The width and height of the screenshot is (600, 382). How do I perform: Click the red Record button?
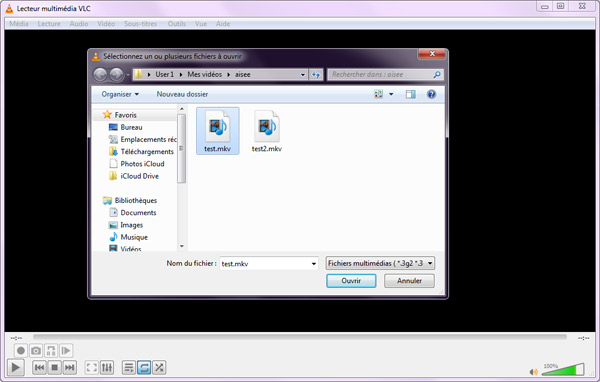pyautogui.click(x=21, y=351)
